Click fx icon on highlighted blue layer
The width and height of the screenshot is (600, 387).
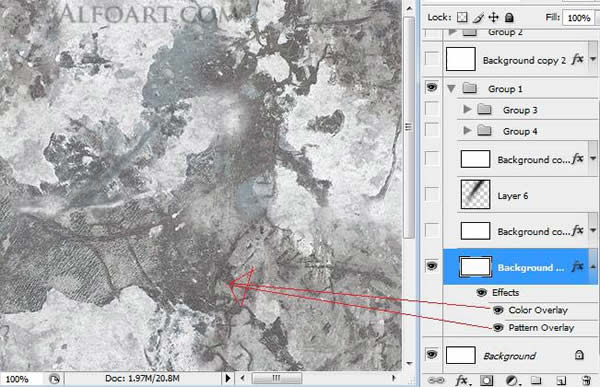[x=577, y=266]
